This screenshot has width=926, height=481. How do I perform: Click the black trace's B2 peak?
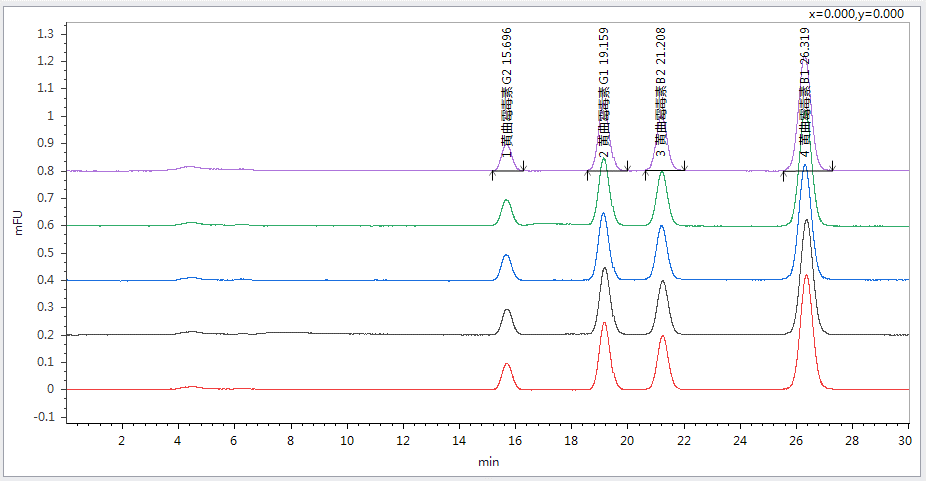(662, 283)
